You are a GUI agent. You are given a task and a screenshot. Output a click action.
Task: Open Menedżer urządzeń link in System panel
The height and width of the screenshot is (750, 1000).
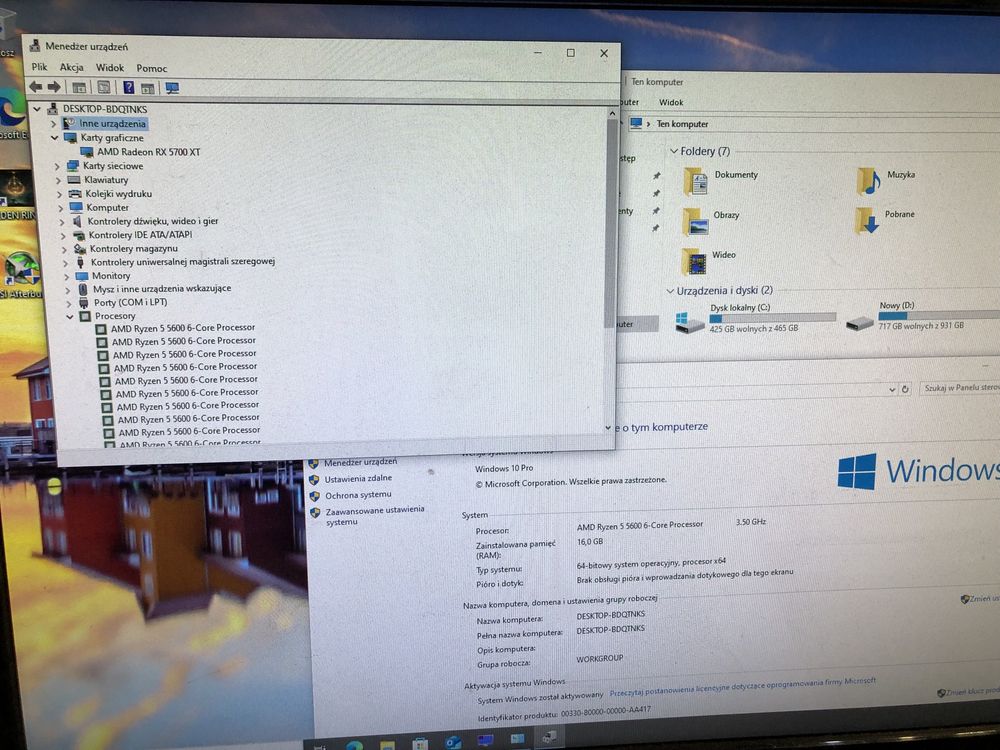[360, 462]
